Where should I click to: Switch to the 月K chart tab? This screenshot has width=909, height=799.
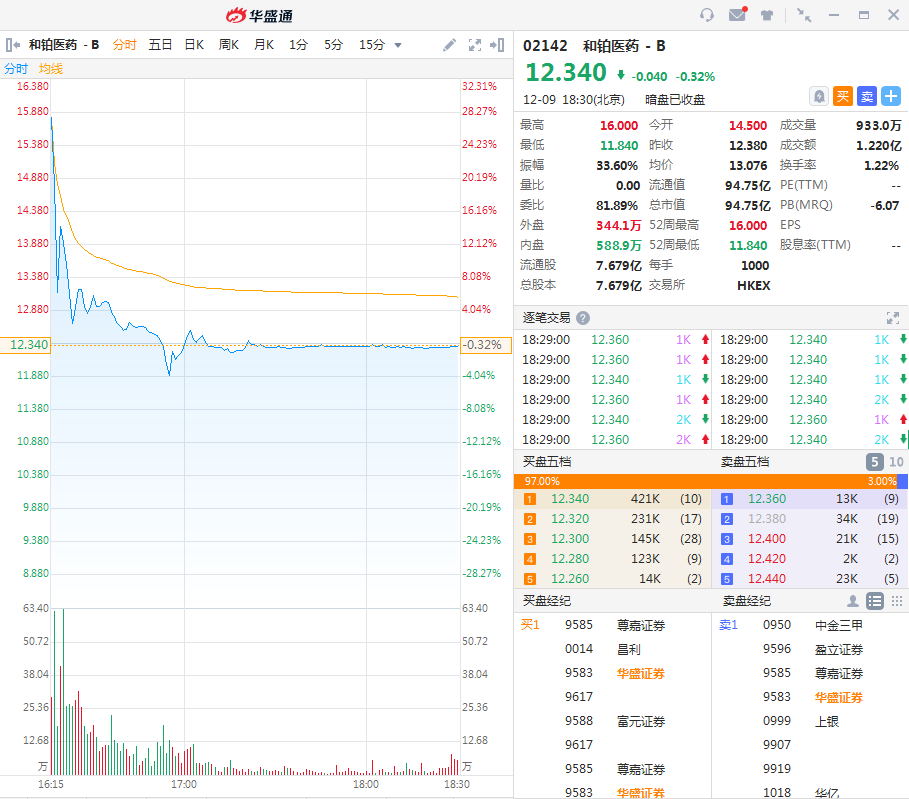(264, 45)
